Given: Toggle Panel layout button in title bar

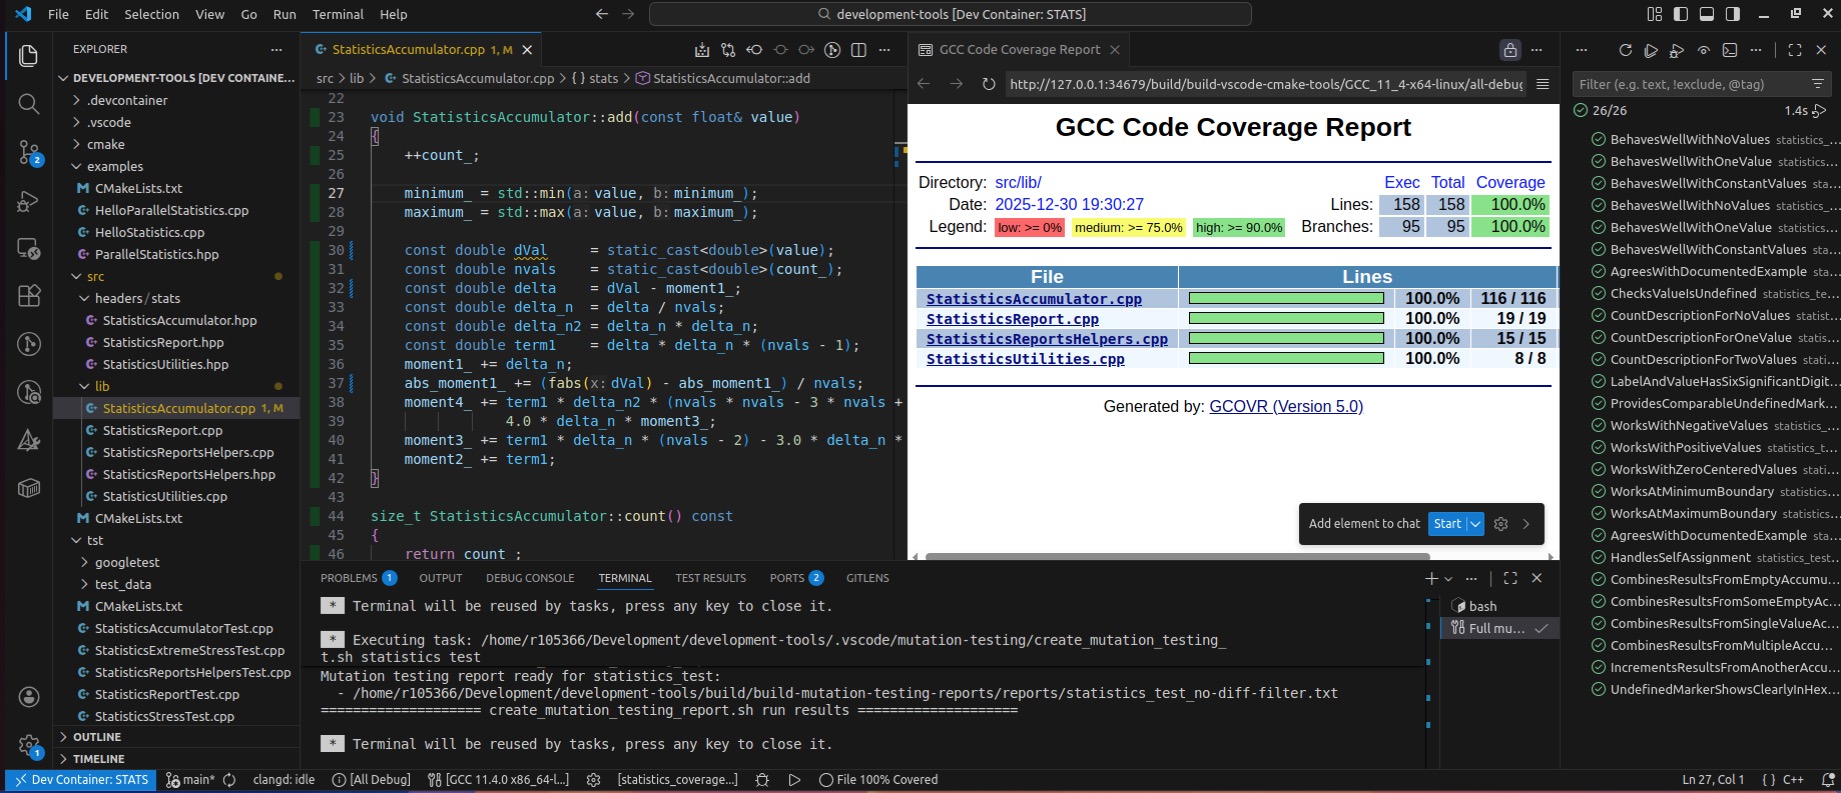Looking at the screenshot, I should [x=1707, y=14].
